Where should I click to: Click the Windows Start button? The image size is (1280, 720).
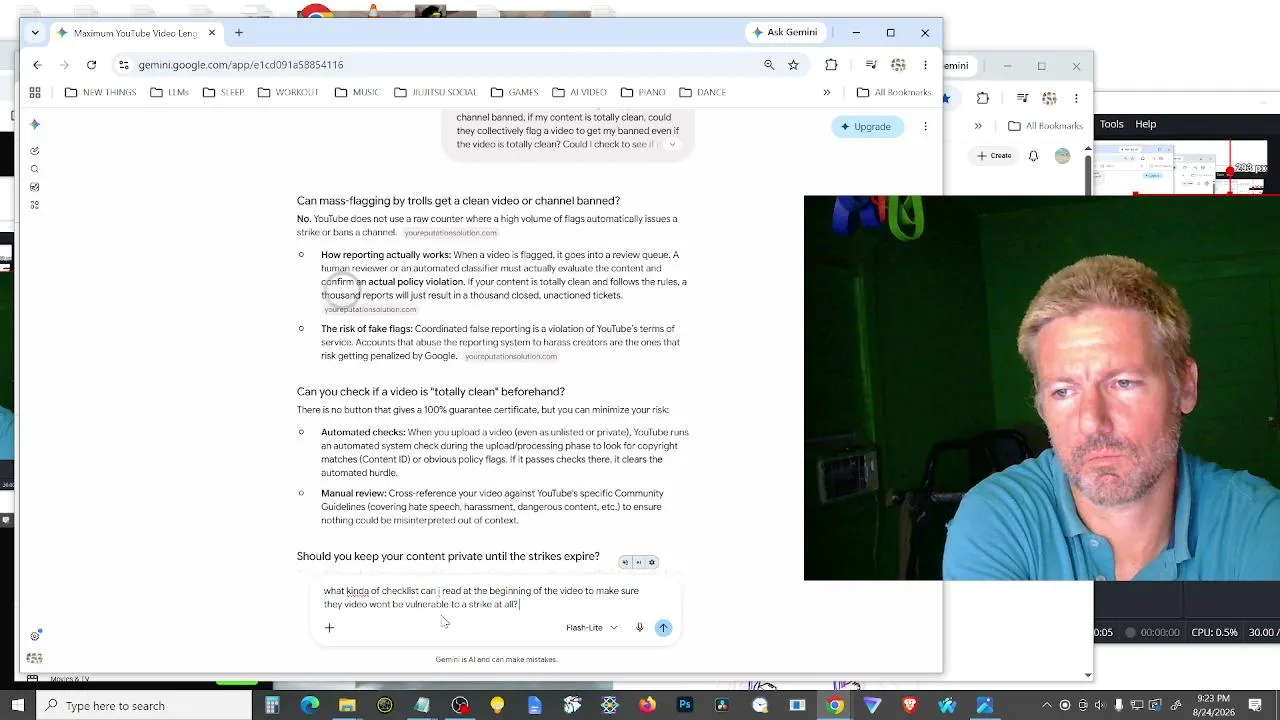[18, 706]
